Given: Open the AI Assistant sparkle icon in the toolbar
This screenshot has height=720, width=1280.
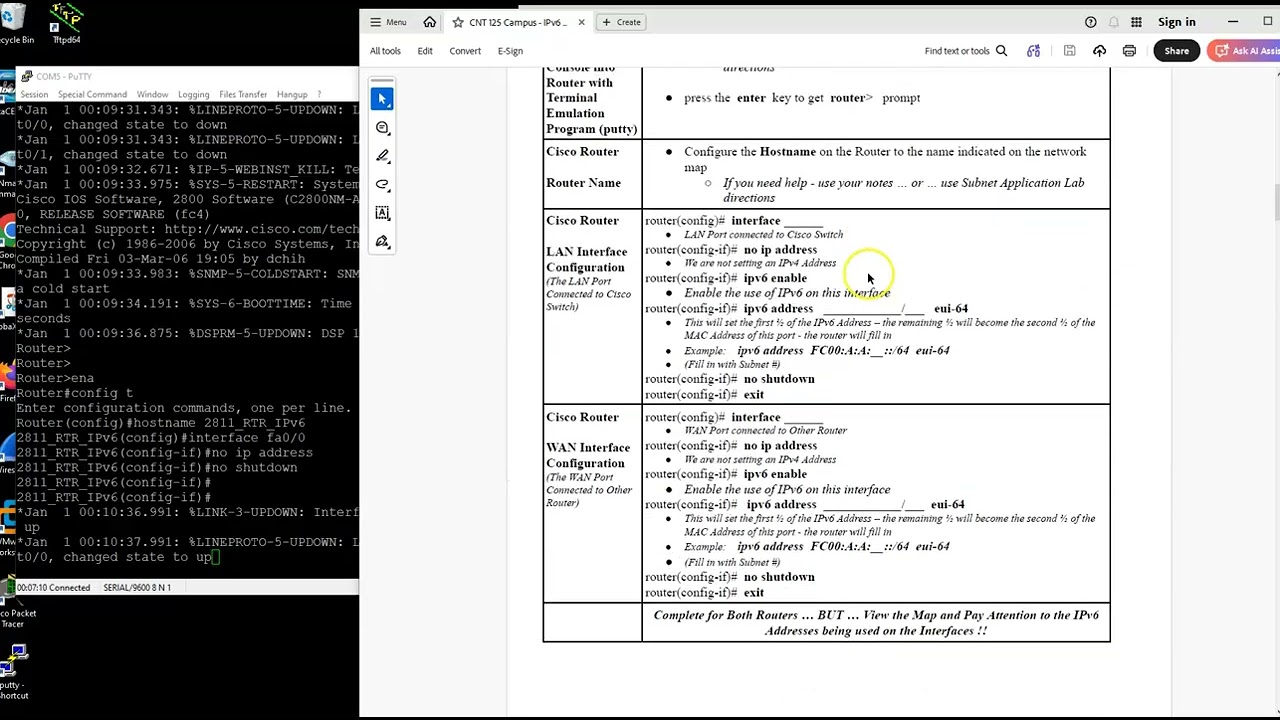Looking at the screenshot, I should click(1033, 51).
